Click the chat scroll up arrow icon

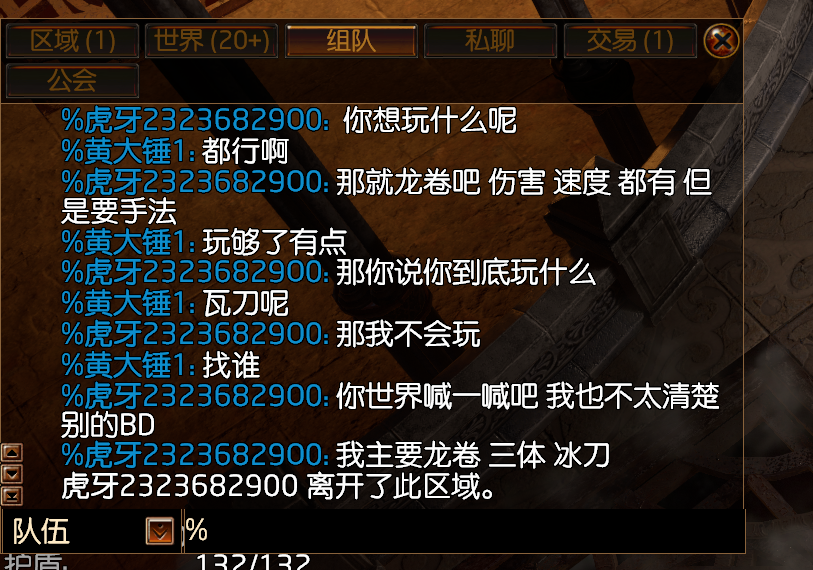coord(12,452)
